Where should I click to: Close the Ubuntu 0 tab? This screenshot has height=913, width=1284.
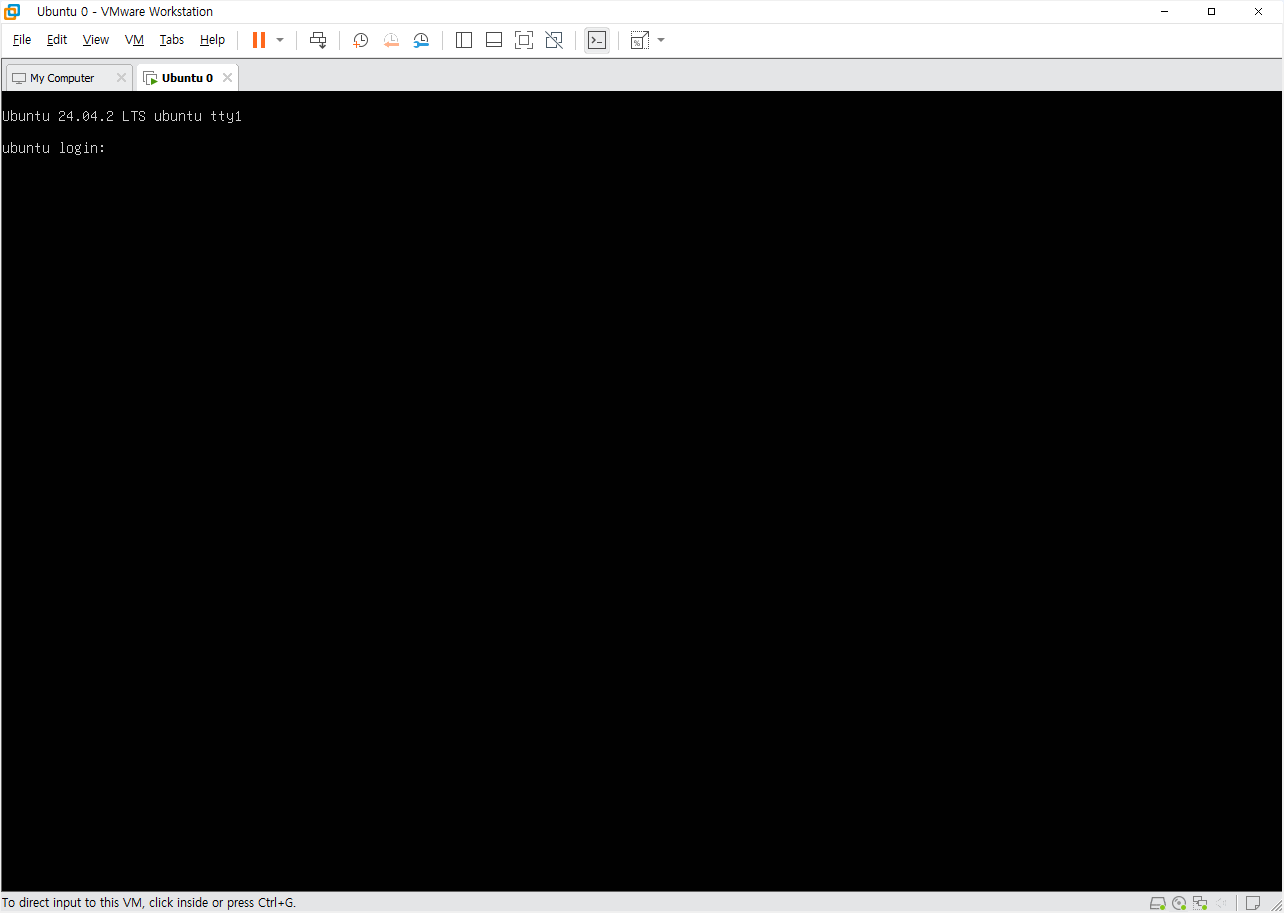(x=227, y=78)
